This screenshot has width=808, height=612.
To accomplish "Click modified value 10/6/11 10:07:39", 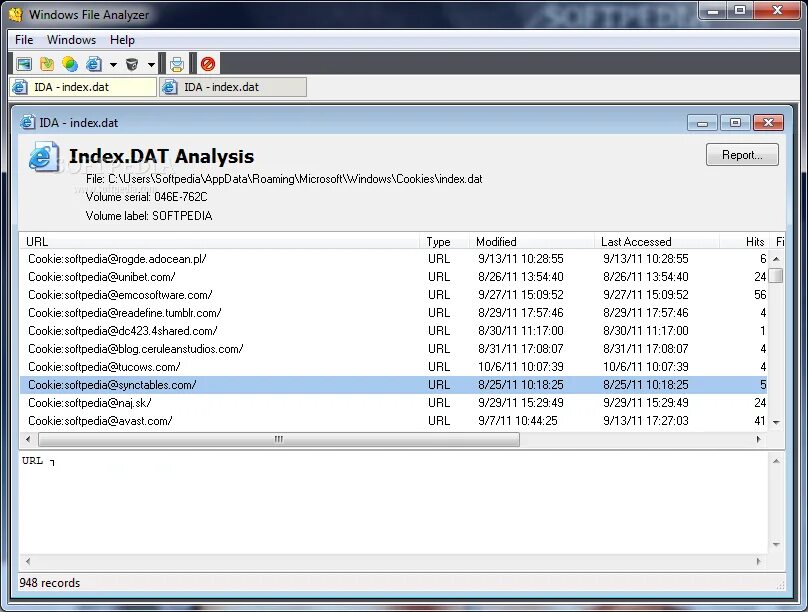I will click(521, 367).
